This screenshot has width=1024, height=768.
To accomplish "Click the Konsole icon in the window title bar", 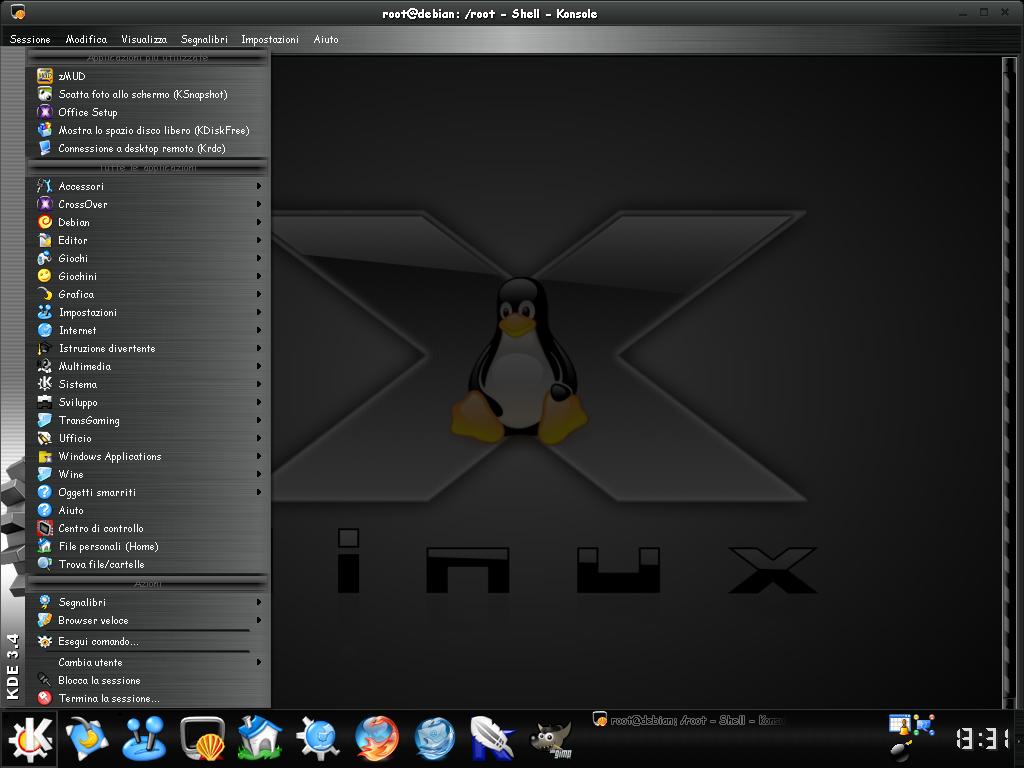I will coord(18,12).
